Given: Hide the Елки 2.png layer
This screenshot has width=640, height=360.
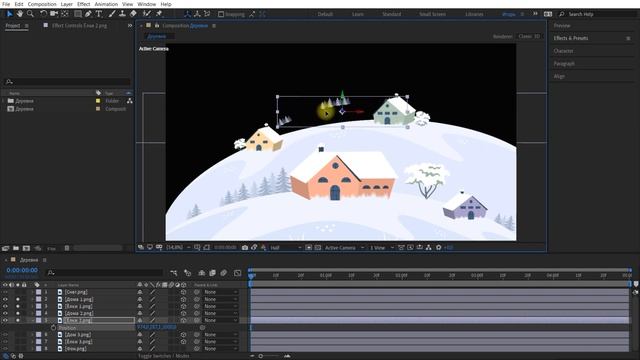Looking at the screenshot, I should pos(5,320).
